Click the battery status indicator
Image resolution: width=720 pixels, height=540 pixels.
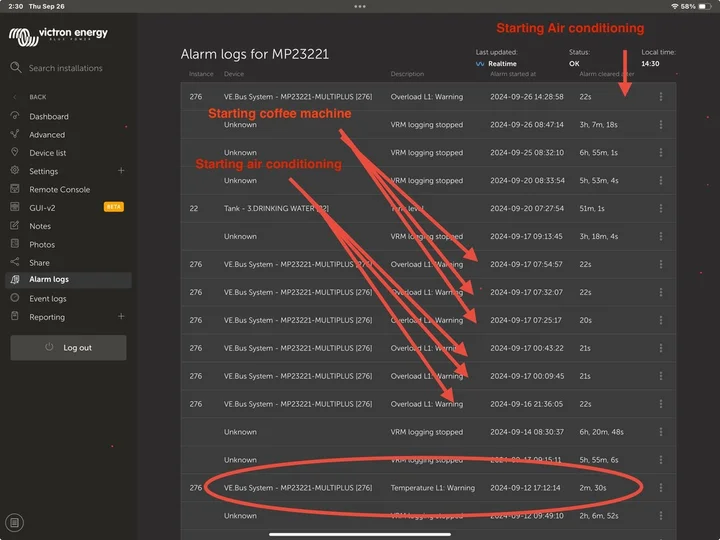705,6
